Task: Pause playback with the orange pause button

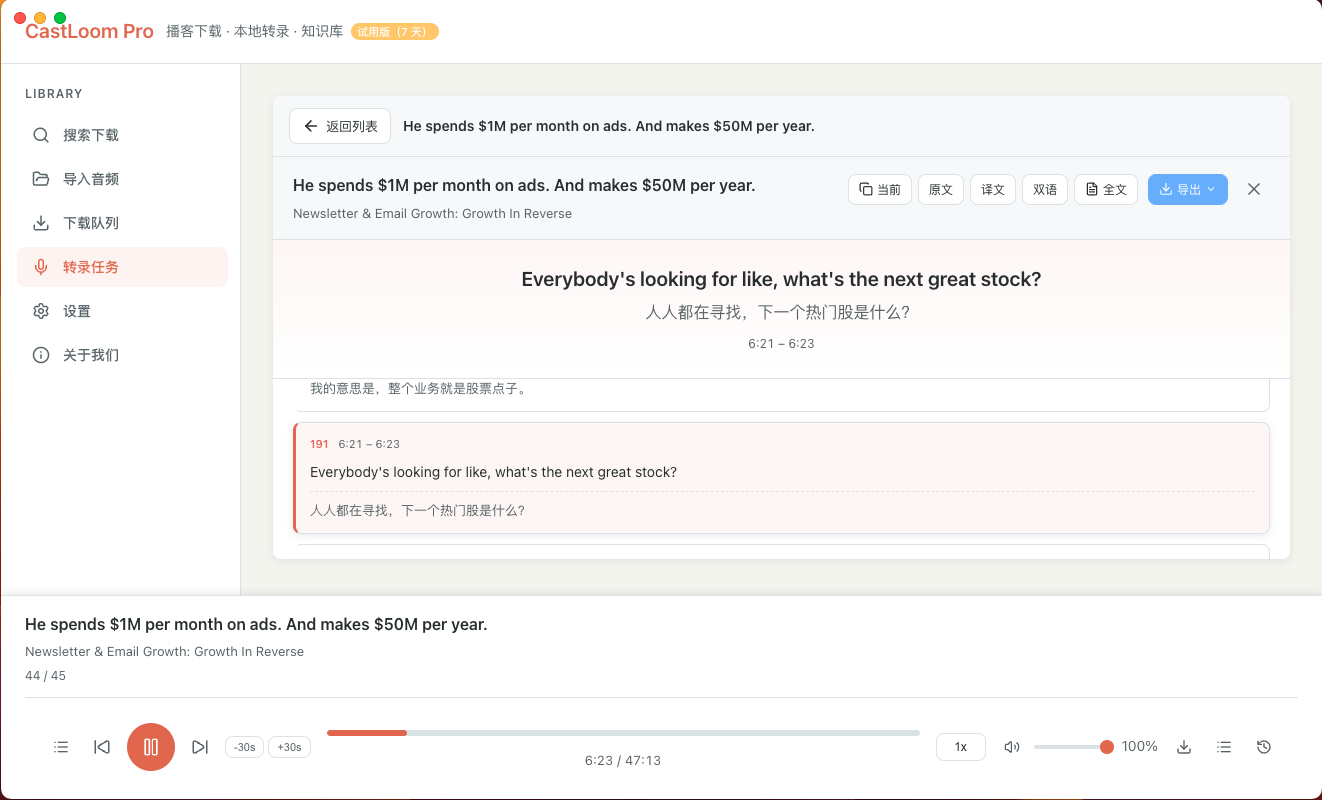Action: [x=151, y=747]
